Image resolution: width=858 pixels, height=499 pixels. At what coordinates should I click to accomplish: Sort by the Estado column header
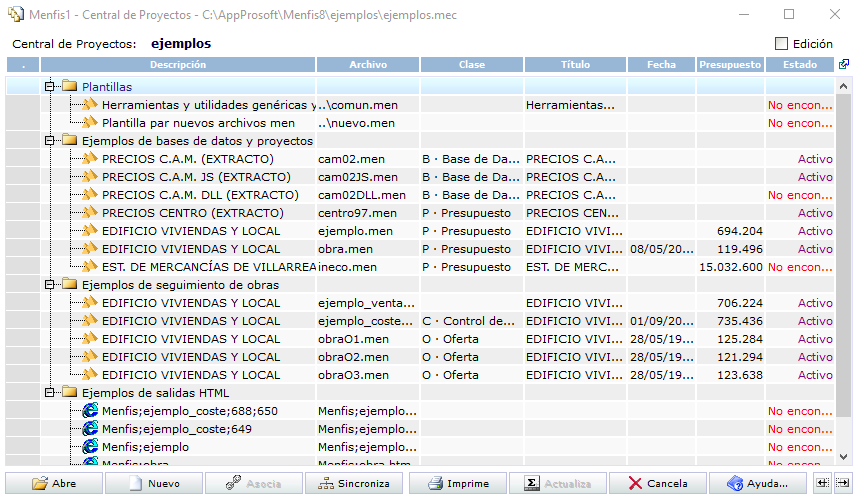(x=799, y=65)
